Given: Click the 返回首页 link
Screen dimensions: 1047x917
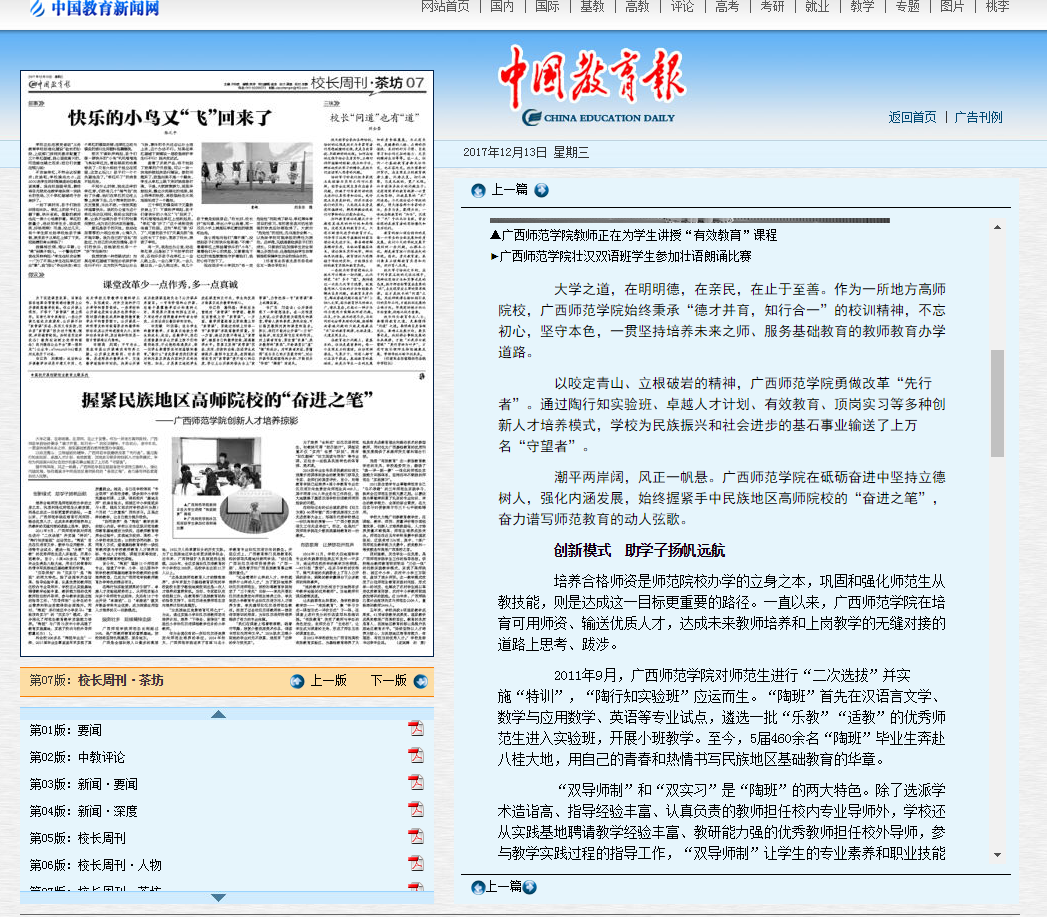Looking at the screenshot, I should [x=912, y=118].
